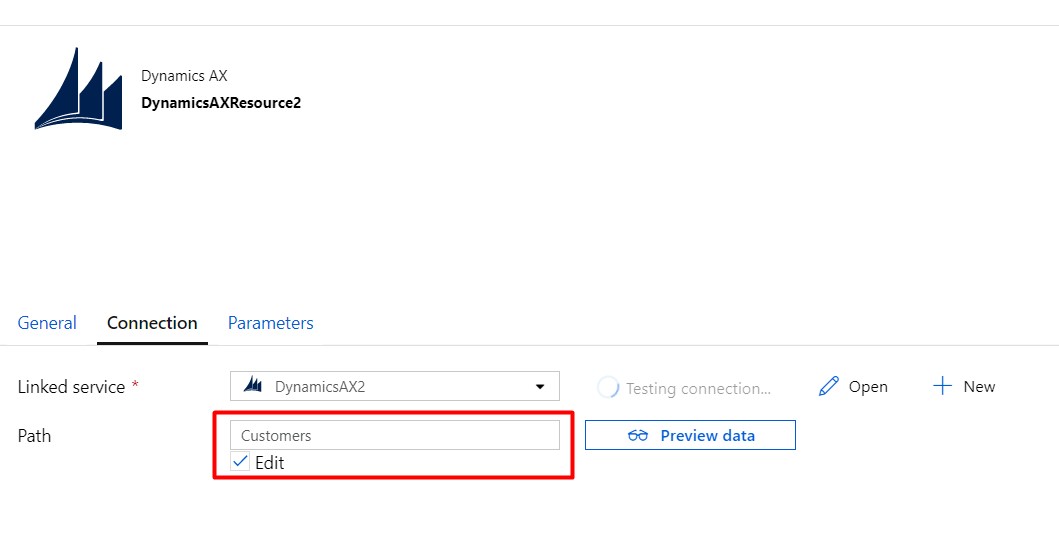This screenshot has width=1059, height=547.
Task: Click the Preview data button
Action: pyautogui.click(x=690, y=435)
